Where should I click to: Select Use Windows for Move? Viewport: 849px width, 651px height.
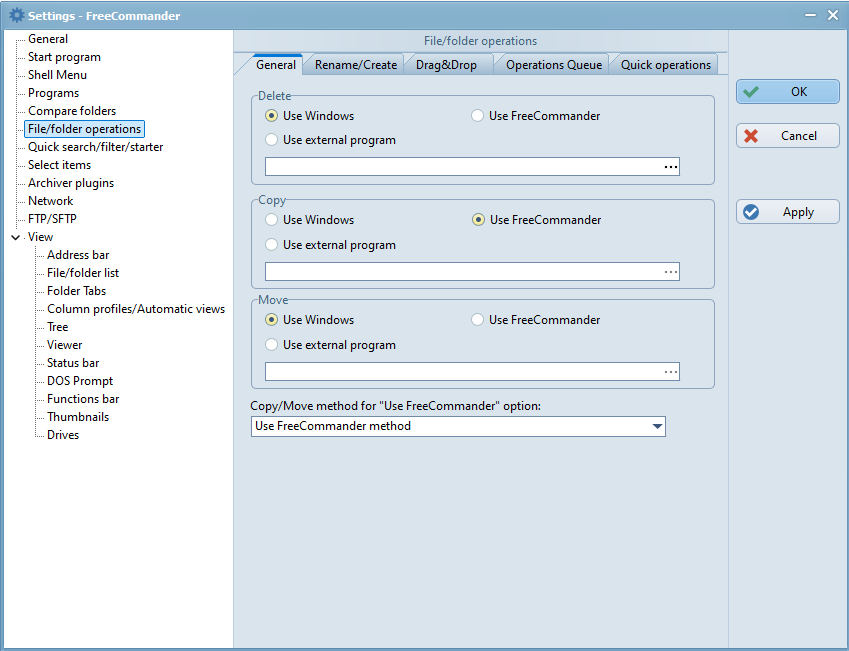click(310, 320)
